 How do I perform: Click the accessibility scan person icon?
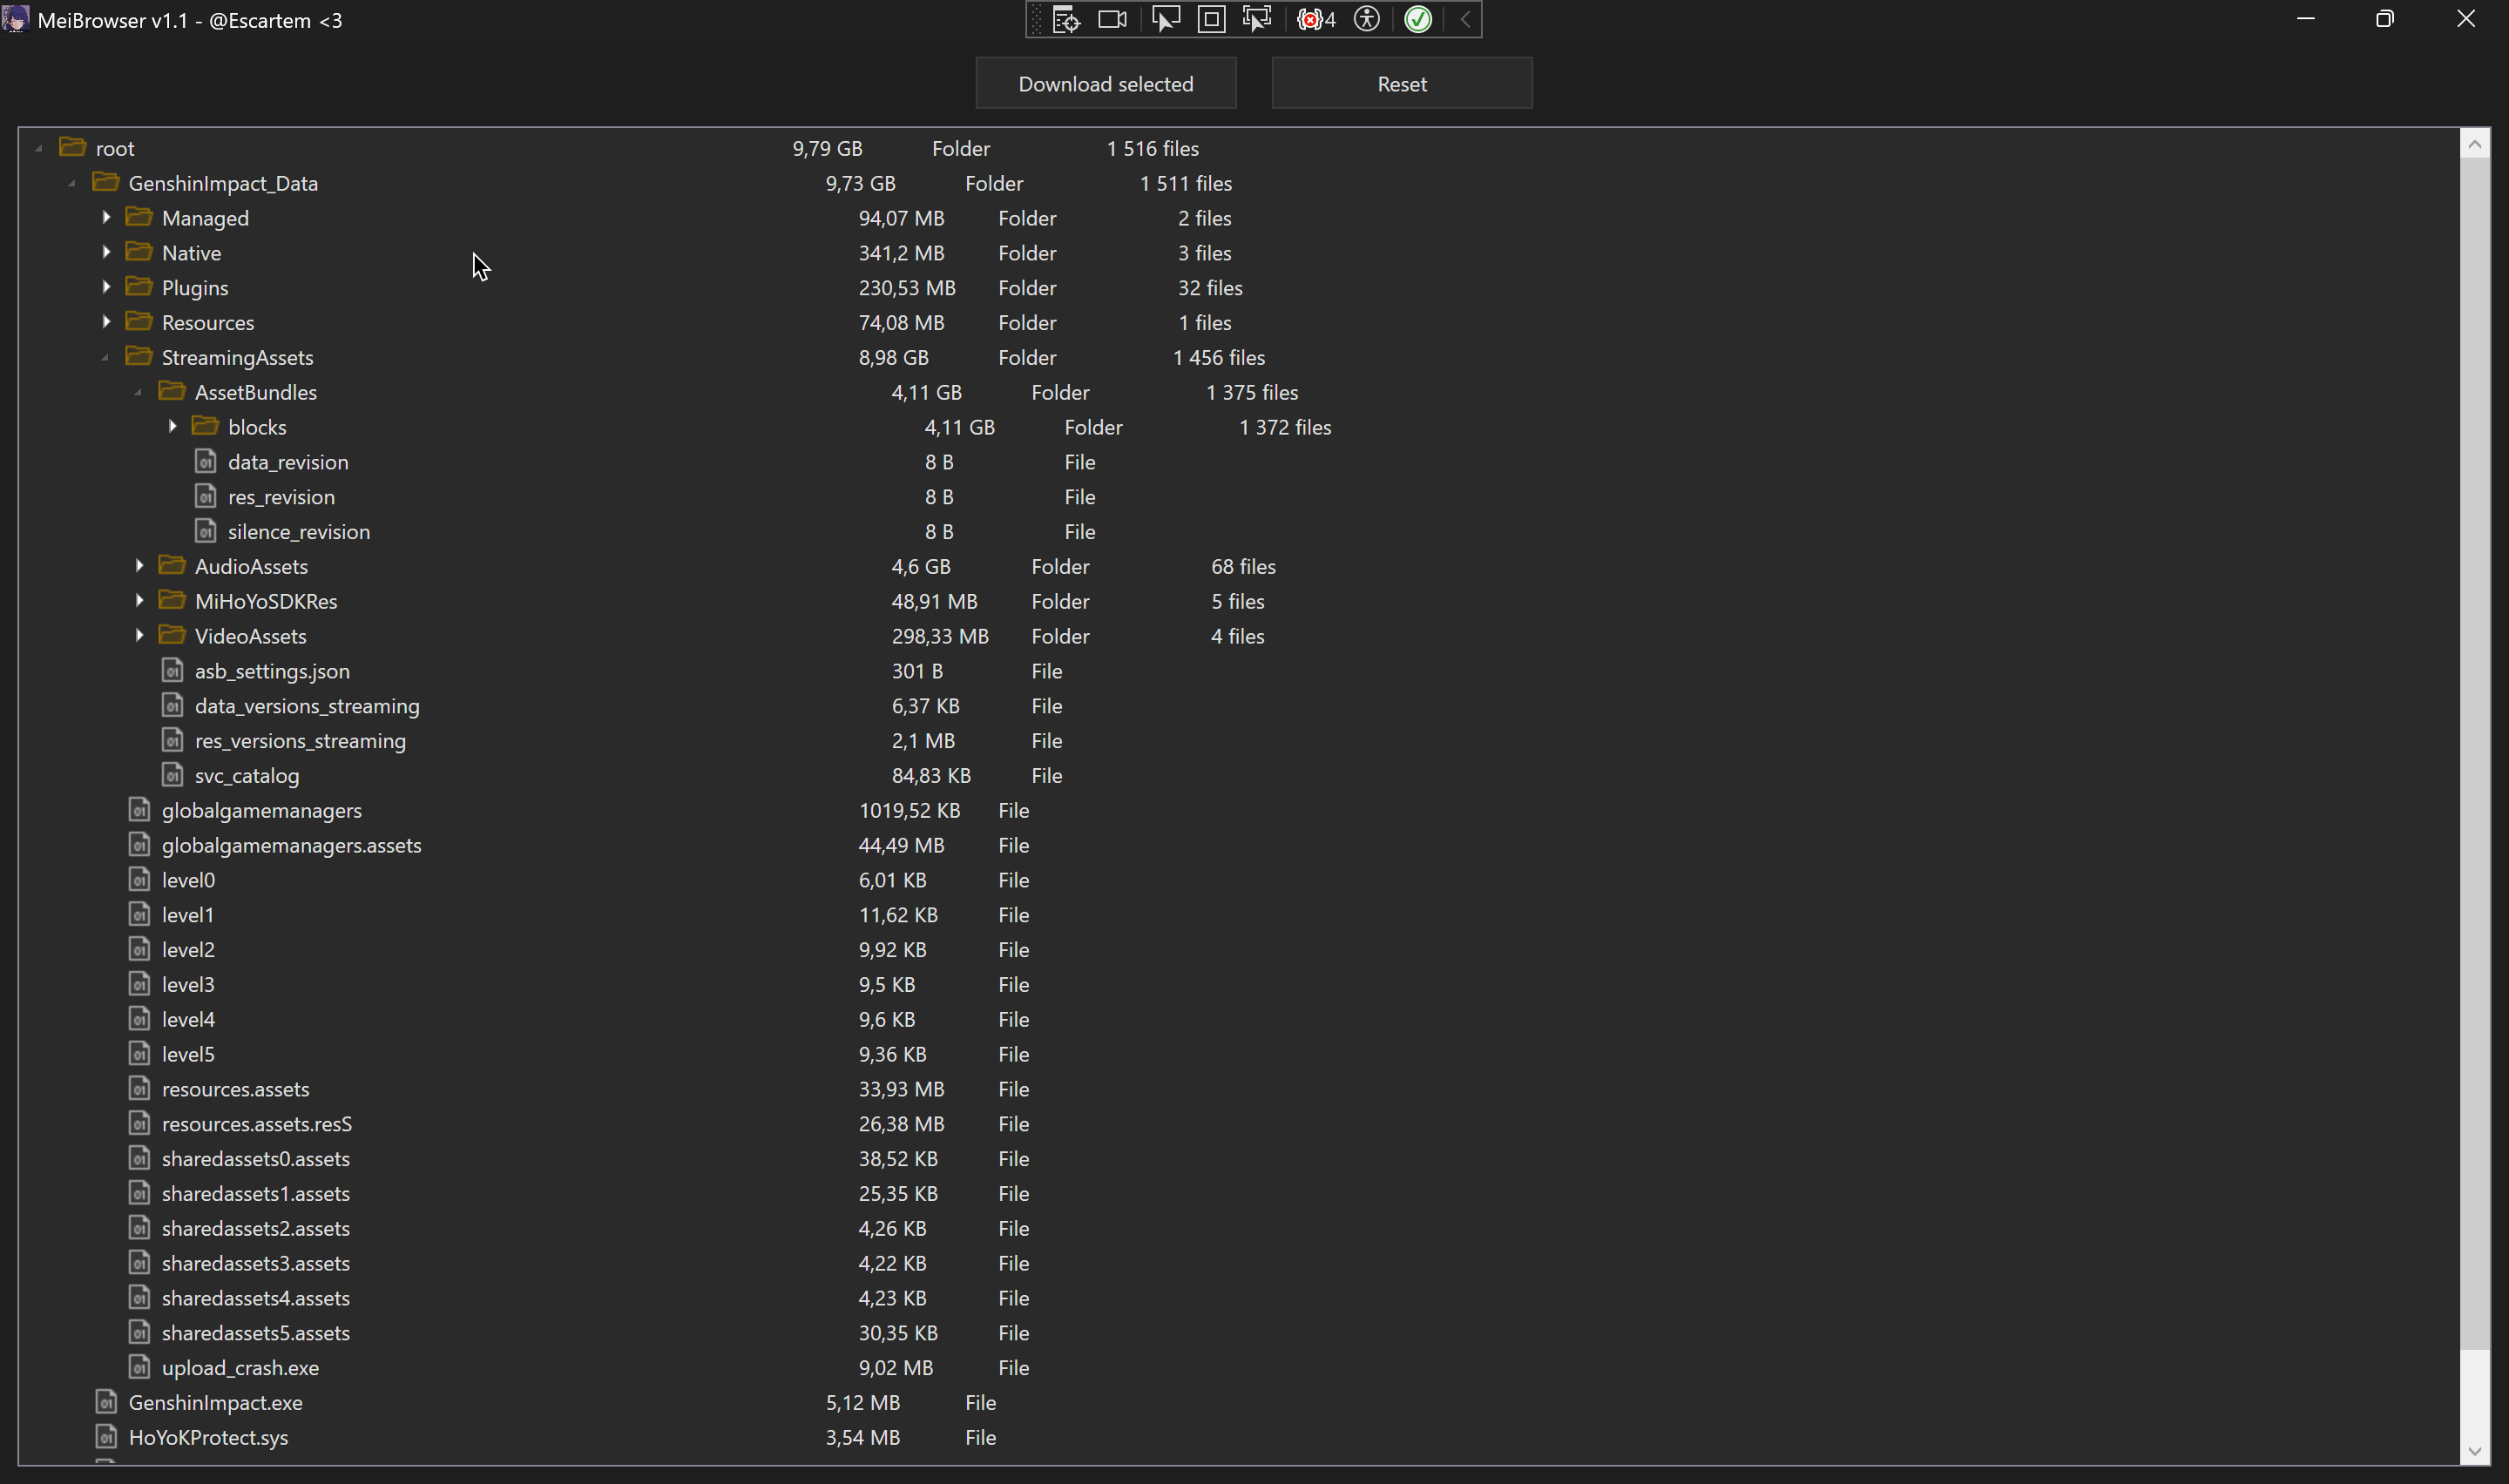pyautogui.click(x=1366, y=20)
